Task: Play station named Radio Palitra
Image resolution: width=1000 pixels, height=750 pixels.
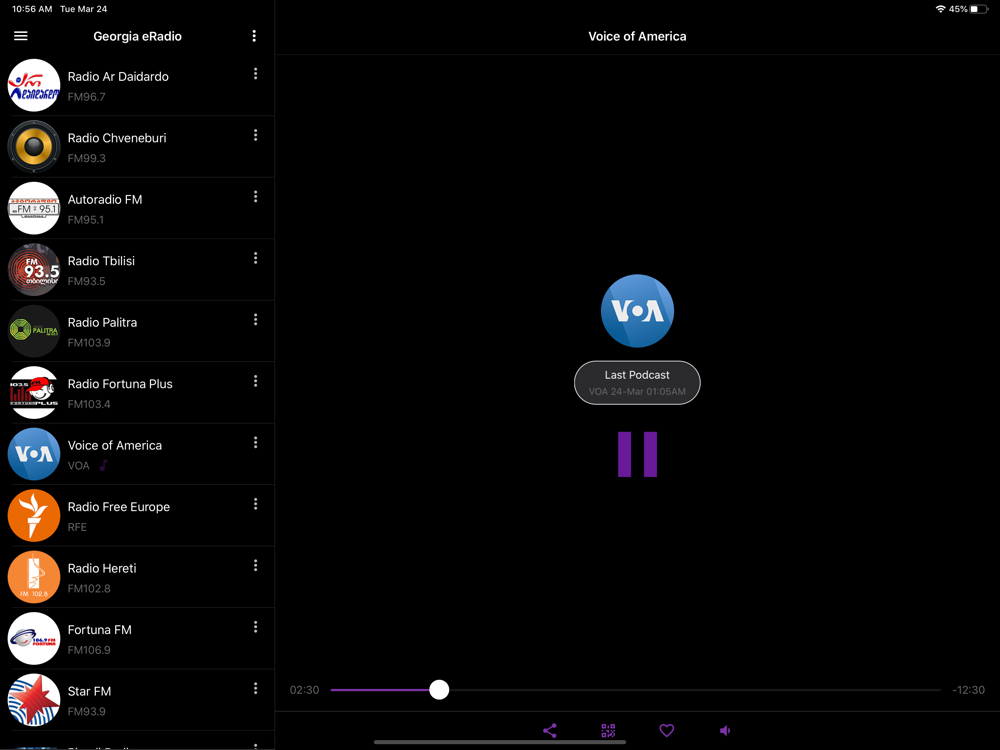Action: (x=102, y=322)
